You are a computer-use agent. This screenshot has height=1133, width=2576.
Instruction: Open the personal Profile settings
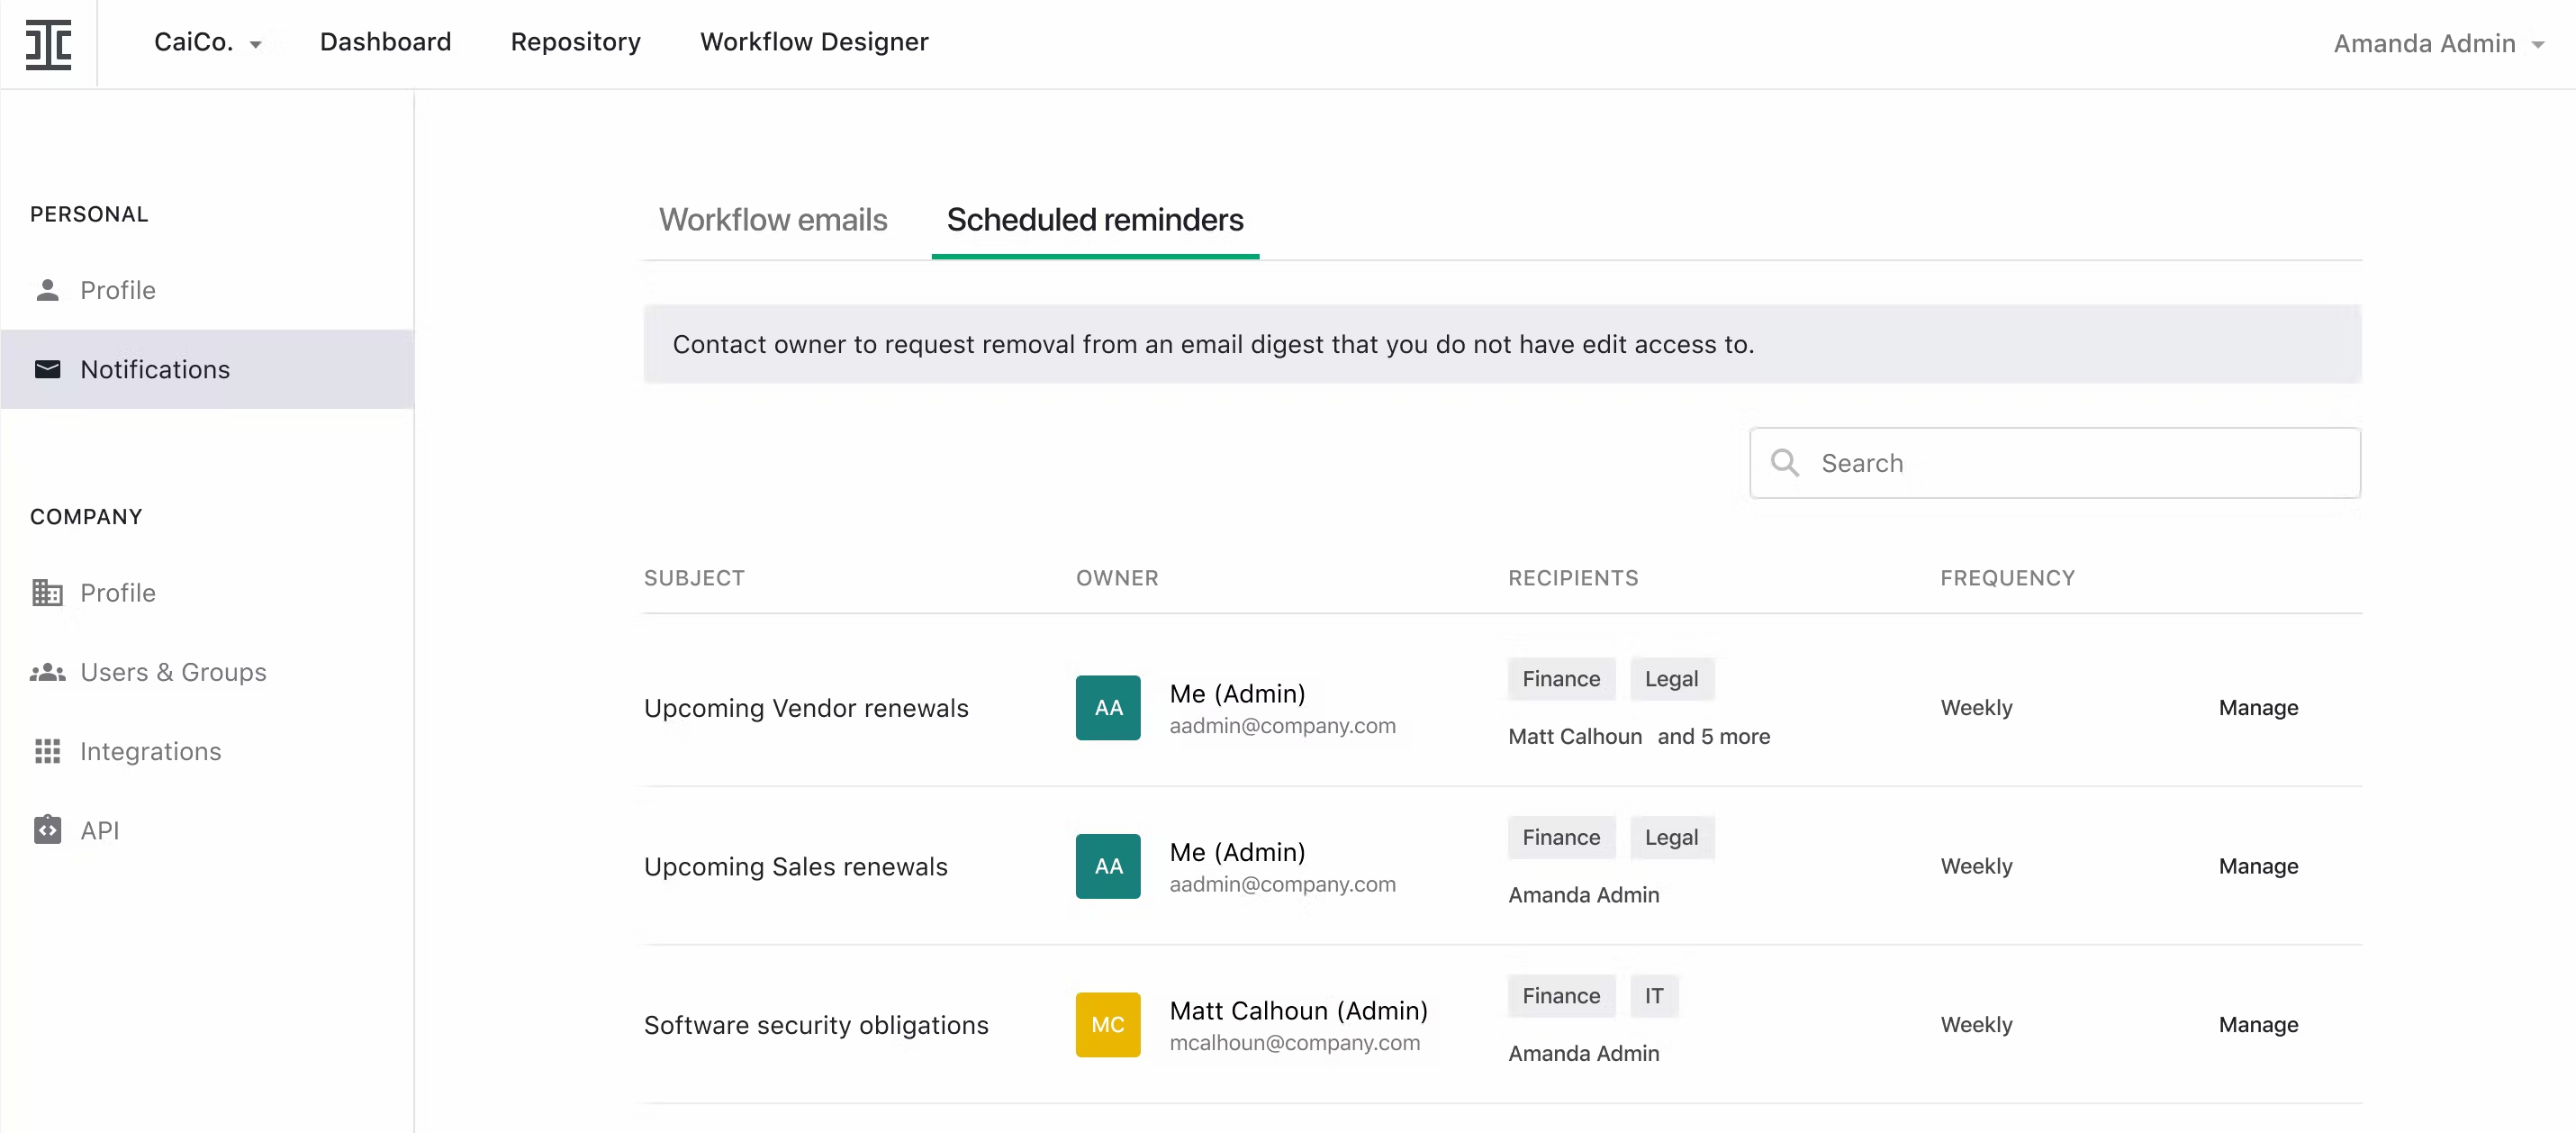tap(118, 290)
